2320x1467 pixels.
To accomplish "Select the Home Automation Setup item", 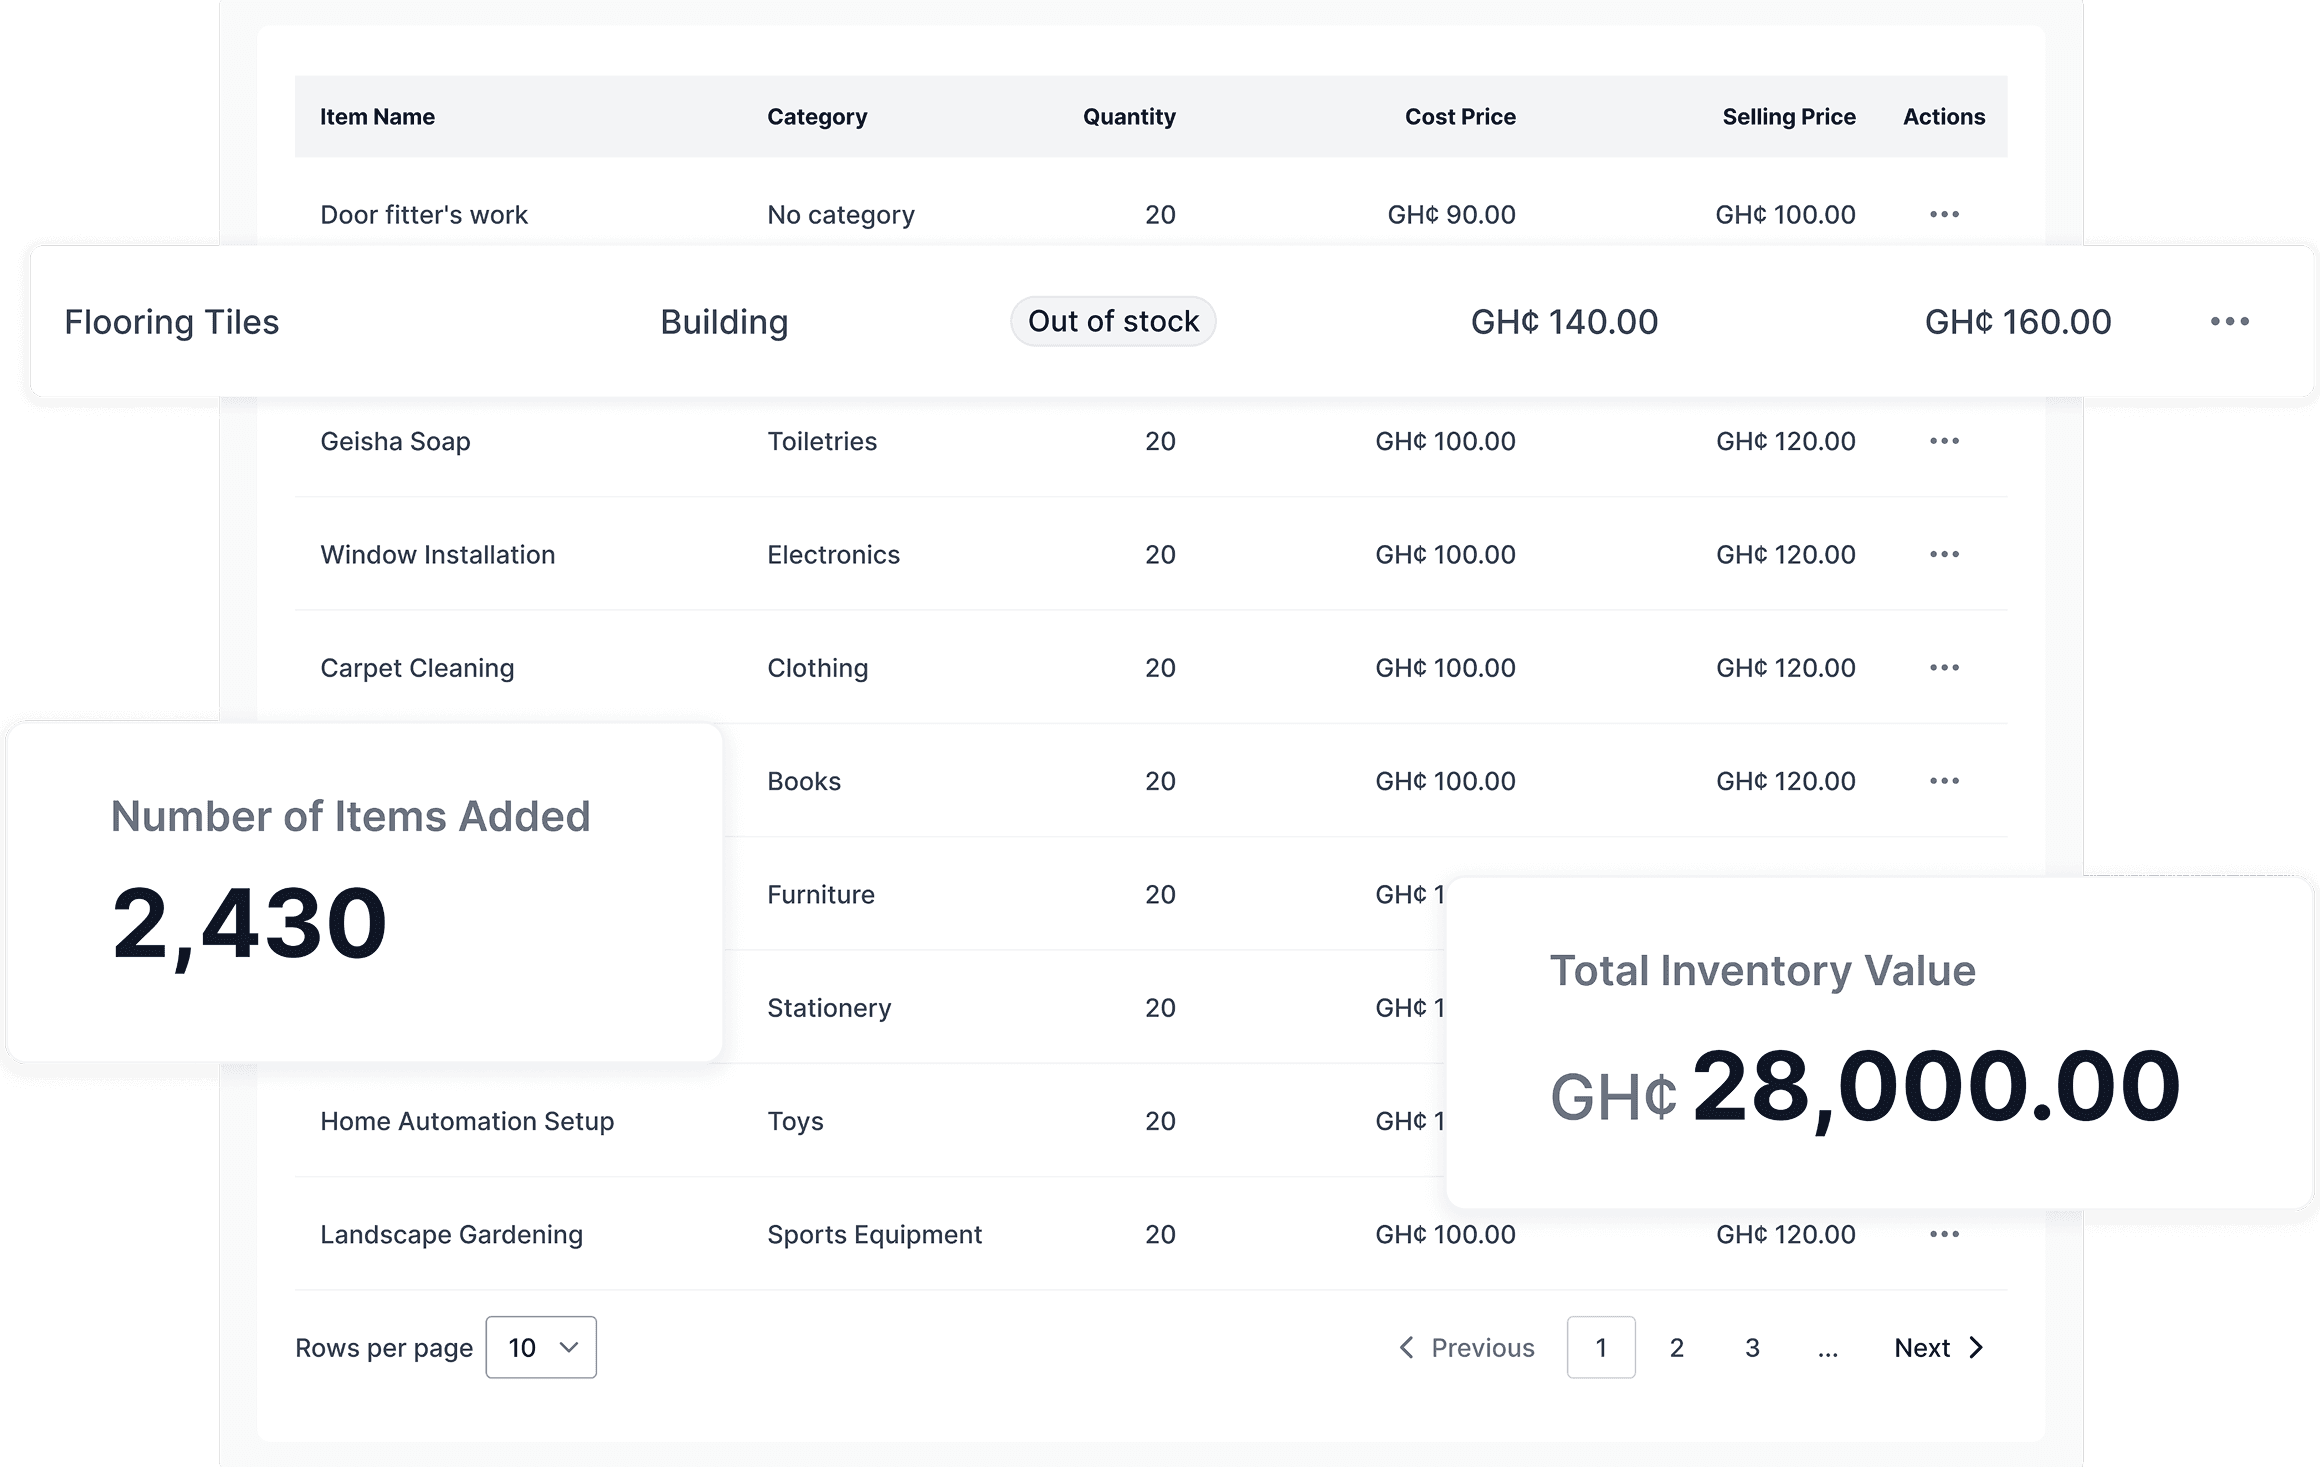I will pos(466,1121).
